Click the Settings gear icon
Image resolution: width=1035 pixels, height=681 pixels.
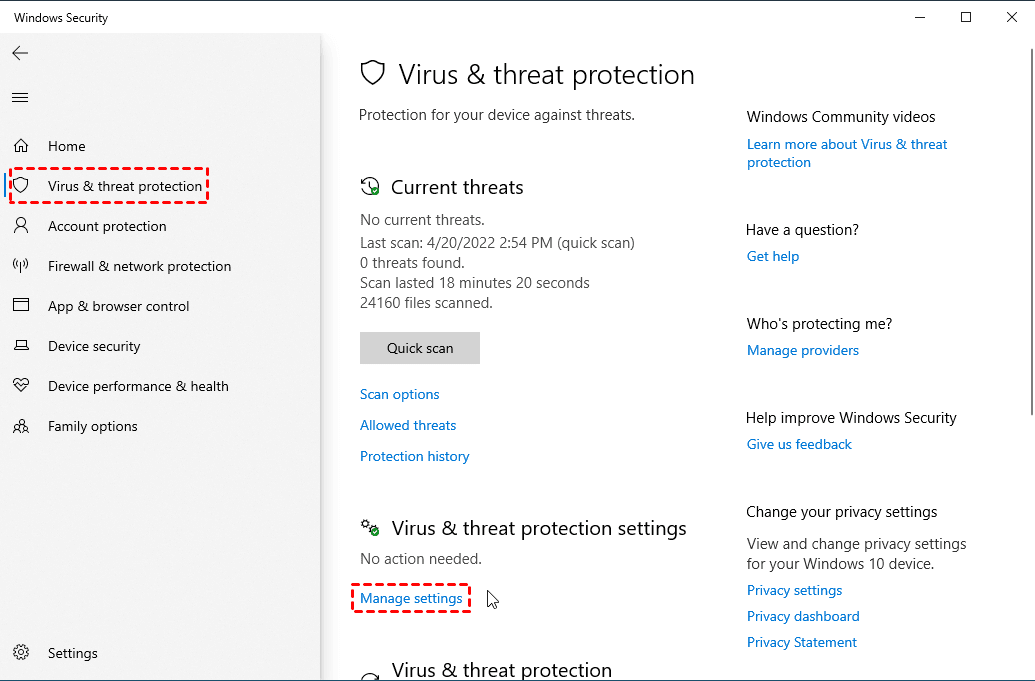coord(21,653)
